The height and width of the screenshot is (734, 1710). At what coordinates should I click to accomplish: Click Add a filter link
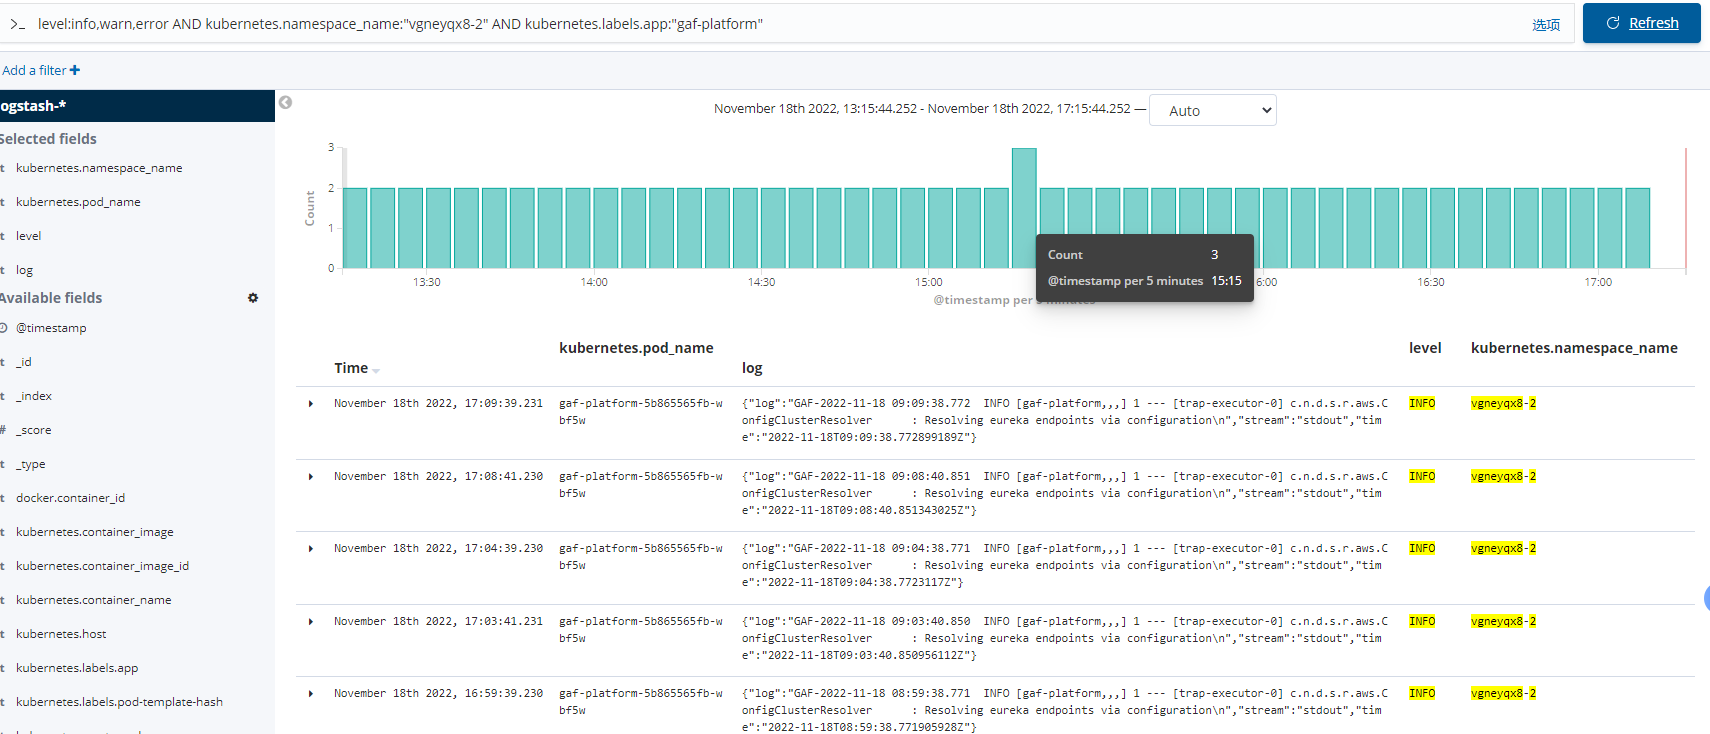tap(34, 70)
